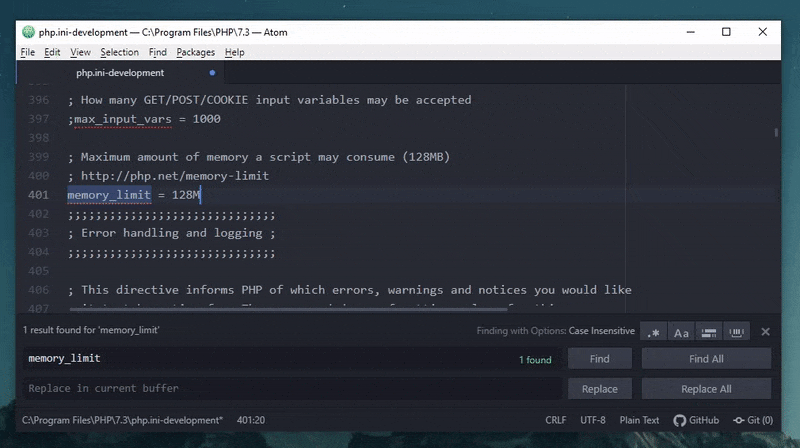Click the 'Case Insensitive' options label
This screenshot has width=800, height=448.
click(602, 331)
